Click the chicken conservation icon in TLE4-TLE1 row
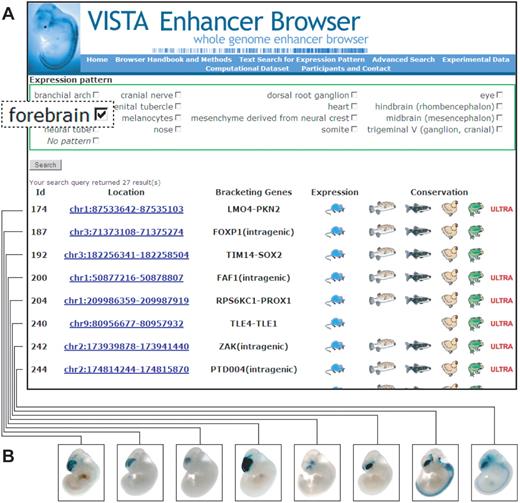This screenshot has height=503, width=520. (450, 323)
